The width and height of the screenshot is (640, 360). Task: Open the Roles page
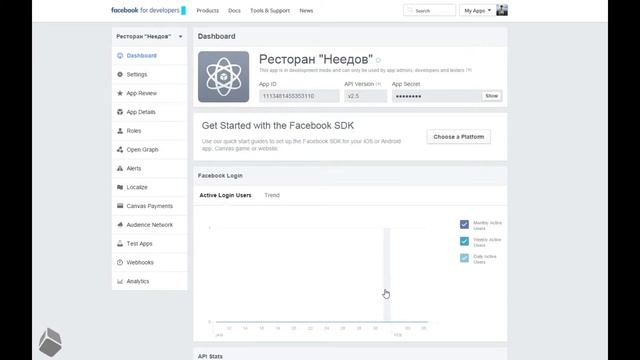pyautogui.click(x=133, y=131)
